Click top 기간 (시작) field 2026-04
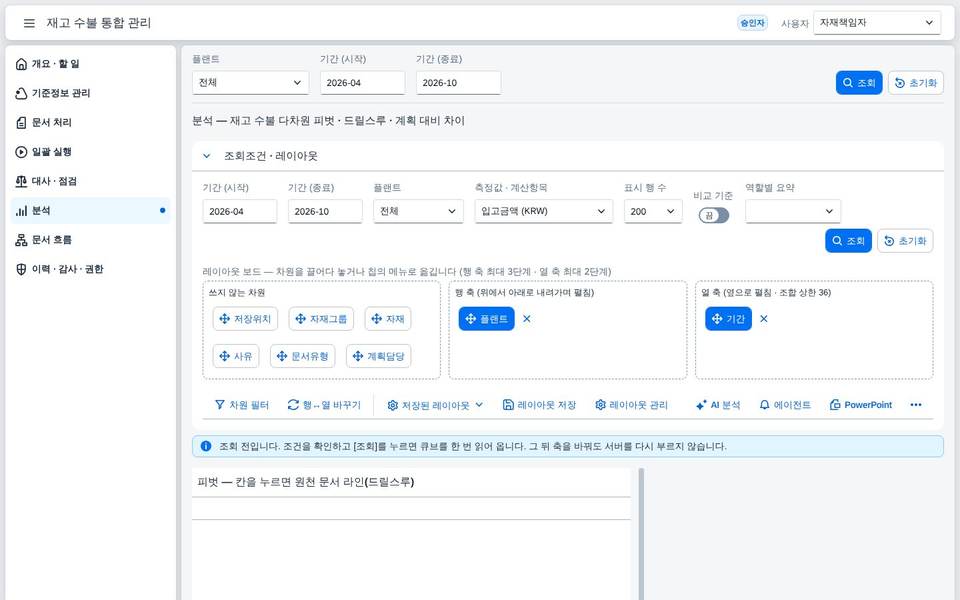 coord(362,83)
